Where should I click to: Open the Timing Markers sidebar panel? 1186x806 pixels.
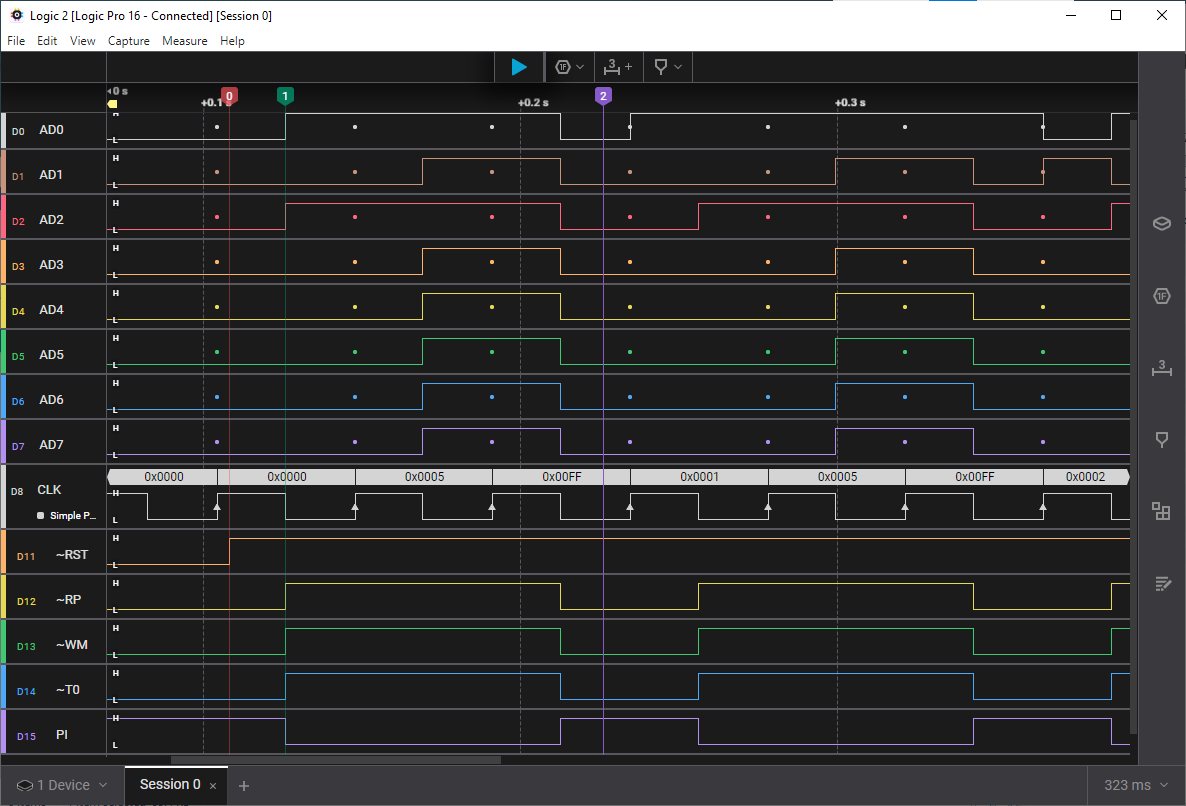[x=1162, y=439]
